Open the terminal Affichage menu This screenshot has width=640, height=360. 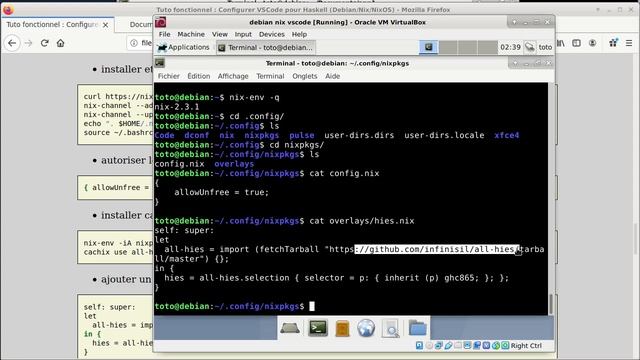(x=233, y=76)
